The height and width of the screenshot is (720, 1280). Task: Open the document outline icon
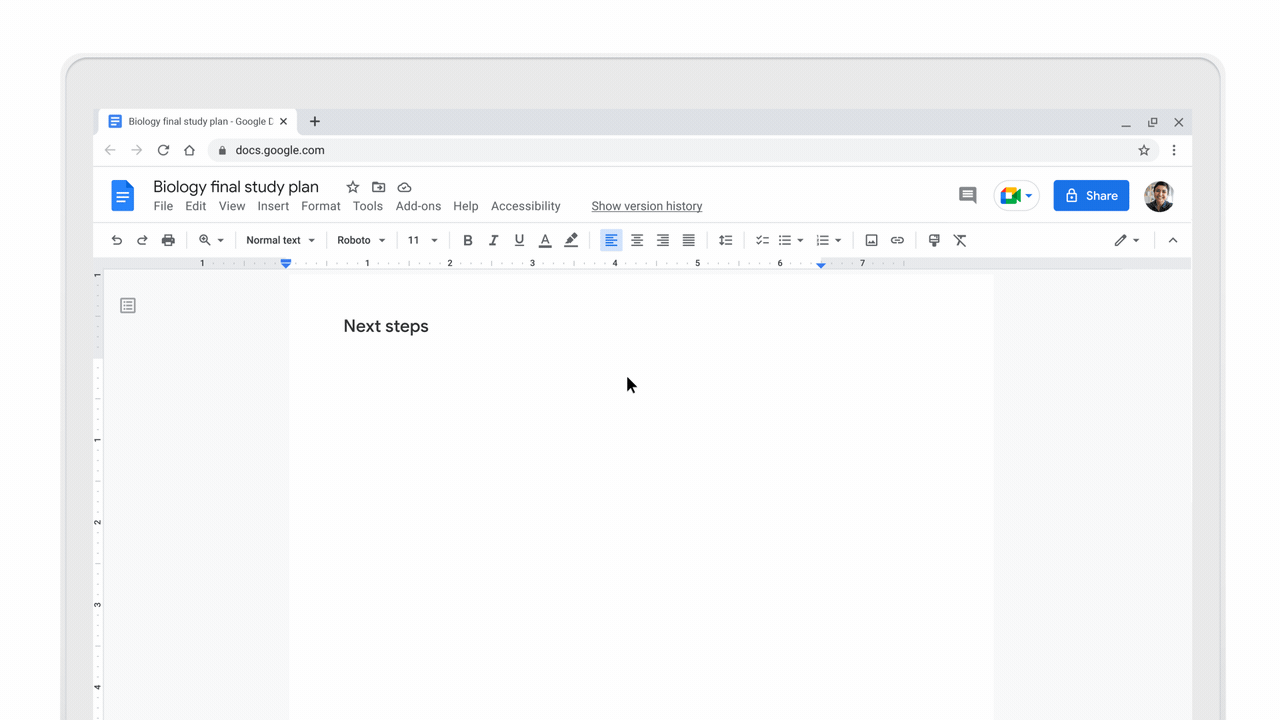click(128, 305)
